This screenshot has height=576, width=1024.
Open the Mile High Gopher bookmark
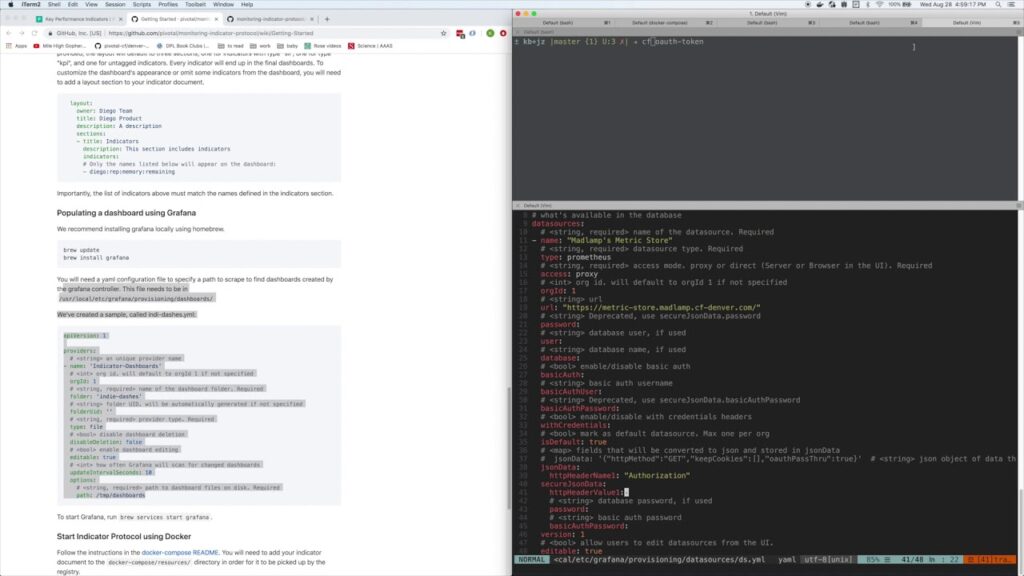pyautogui.click(x=59, y=46)
